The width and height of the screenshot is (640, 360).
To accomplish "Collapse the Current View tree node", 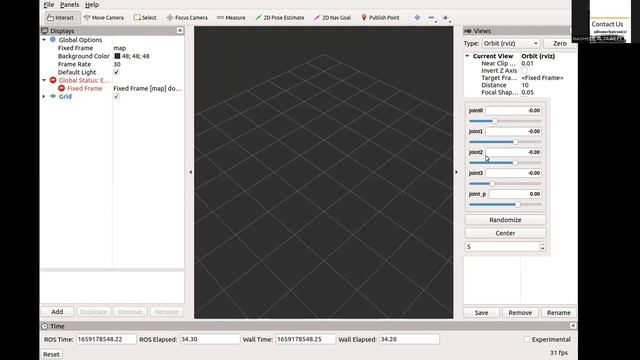I will coord(467,56).
